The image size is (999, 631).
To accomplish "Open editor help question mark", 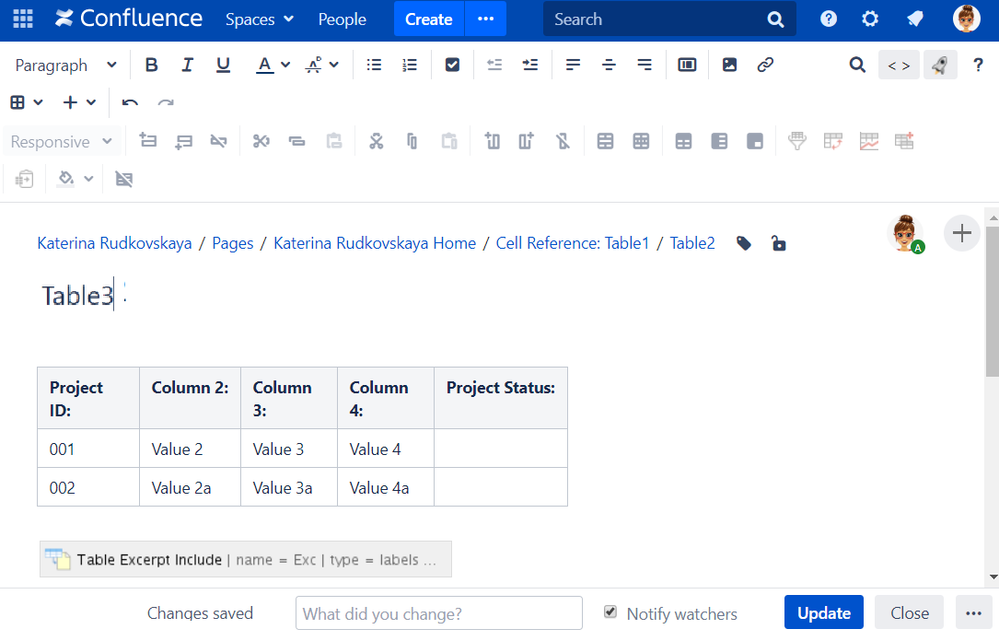I will 978,65.
